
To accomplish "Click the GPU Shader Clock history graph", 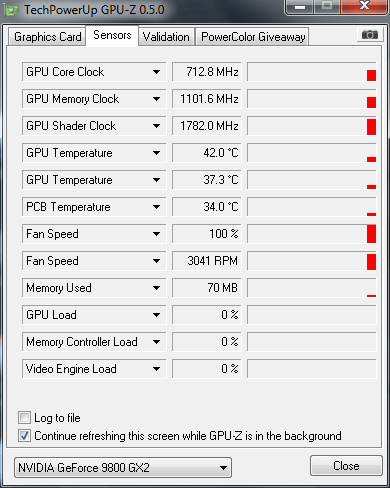I will (x=312, y=126).
